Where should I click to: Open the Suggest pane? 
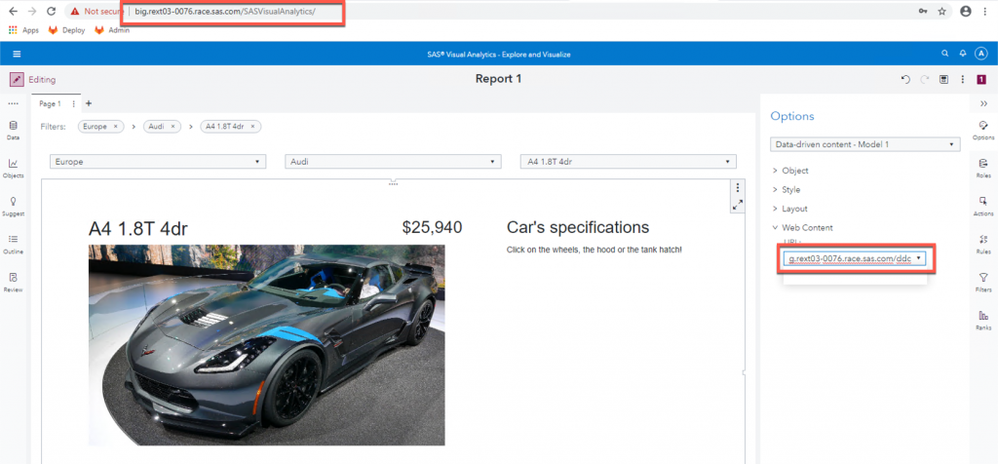(13, 206)
